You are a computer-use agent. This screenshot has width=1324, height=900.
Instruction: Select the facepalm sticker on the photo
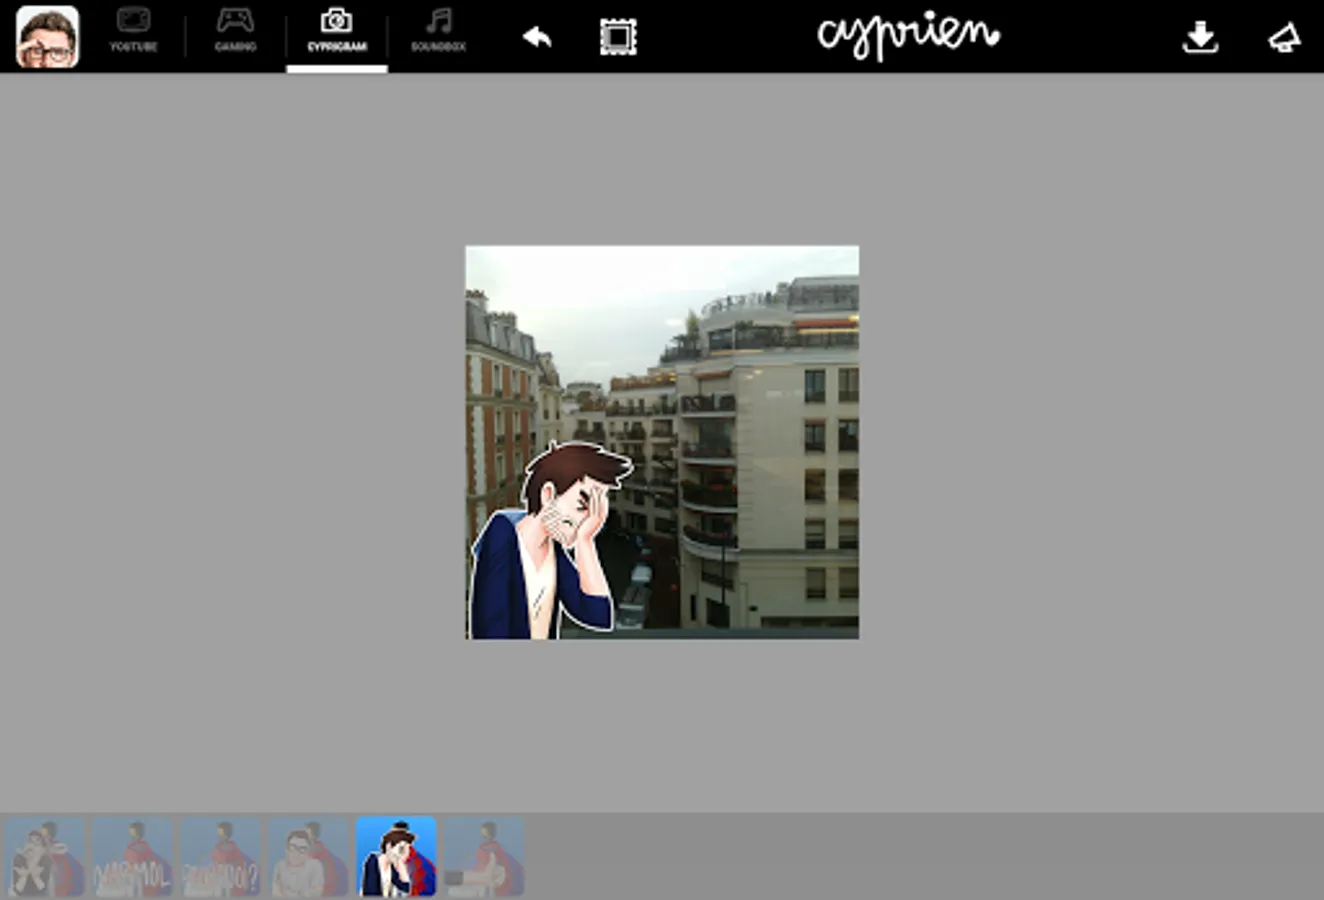(550, 541)
